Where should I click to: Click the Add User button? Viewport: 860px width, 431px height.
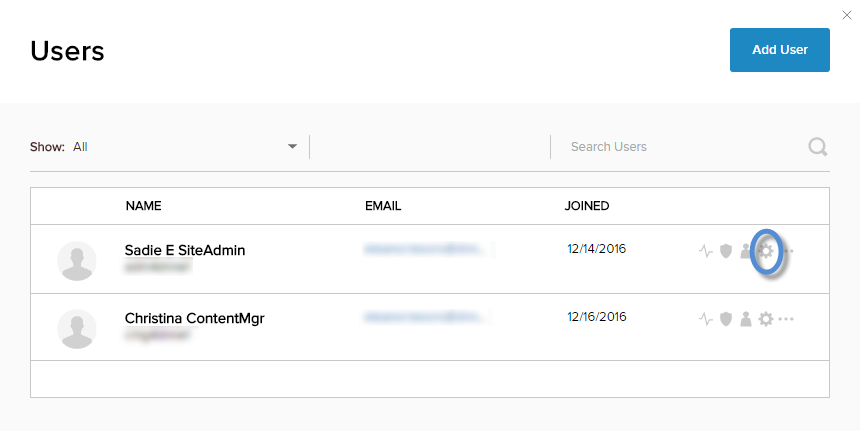tap(780, 50)
